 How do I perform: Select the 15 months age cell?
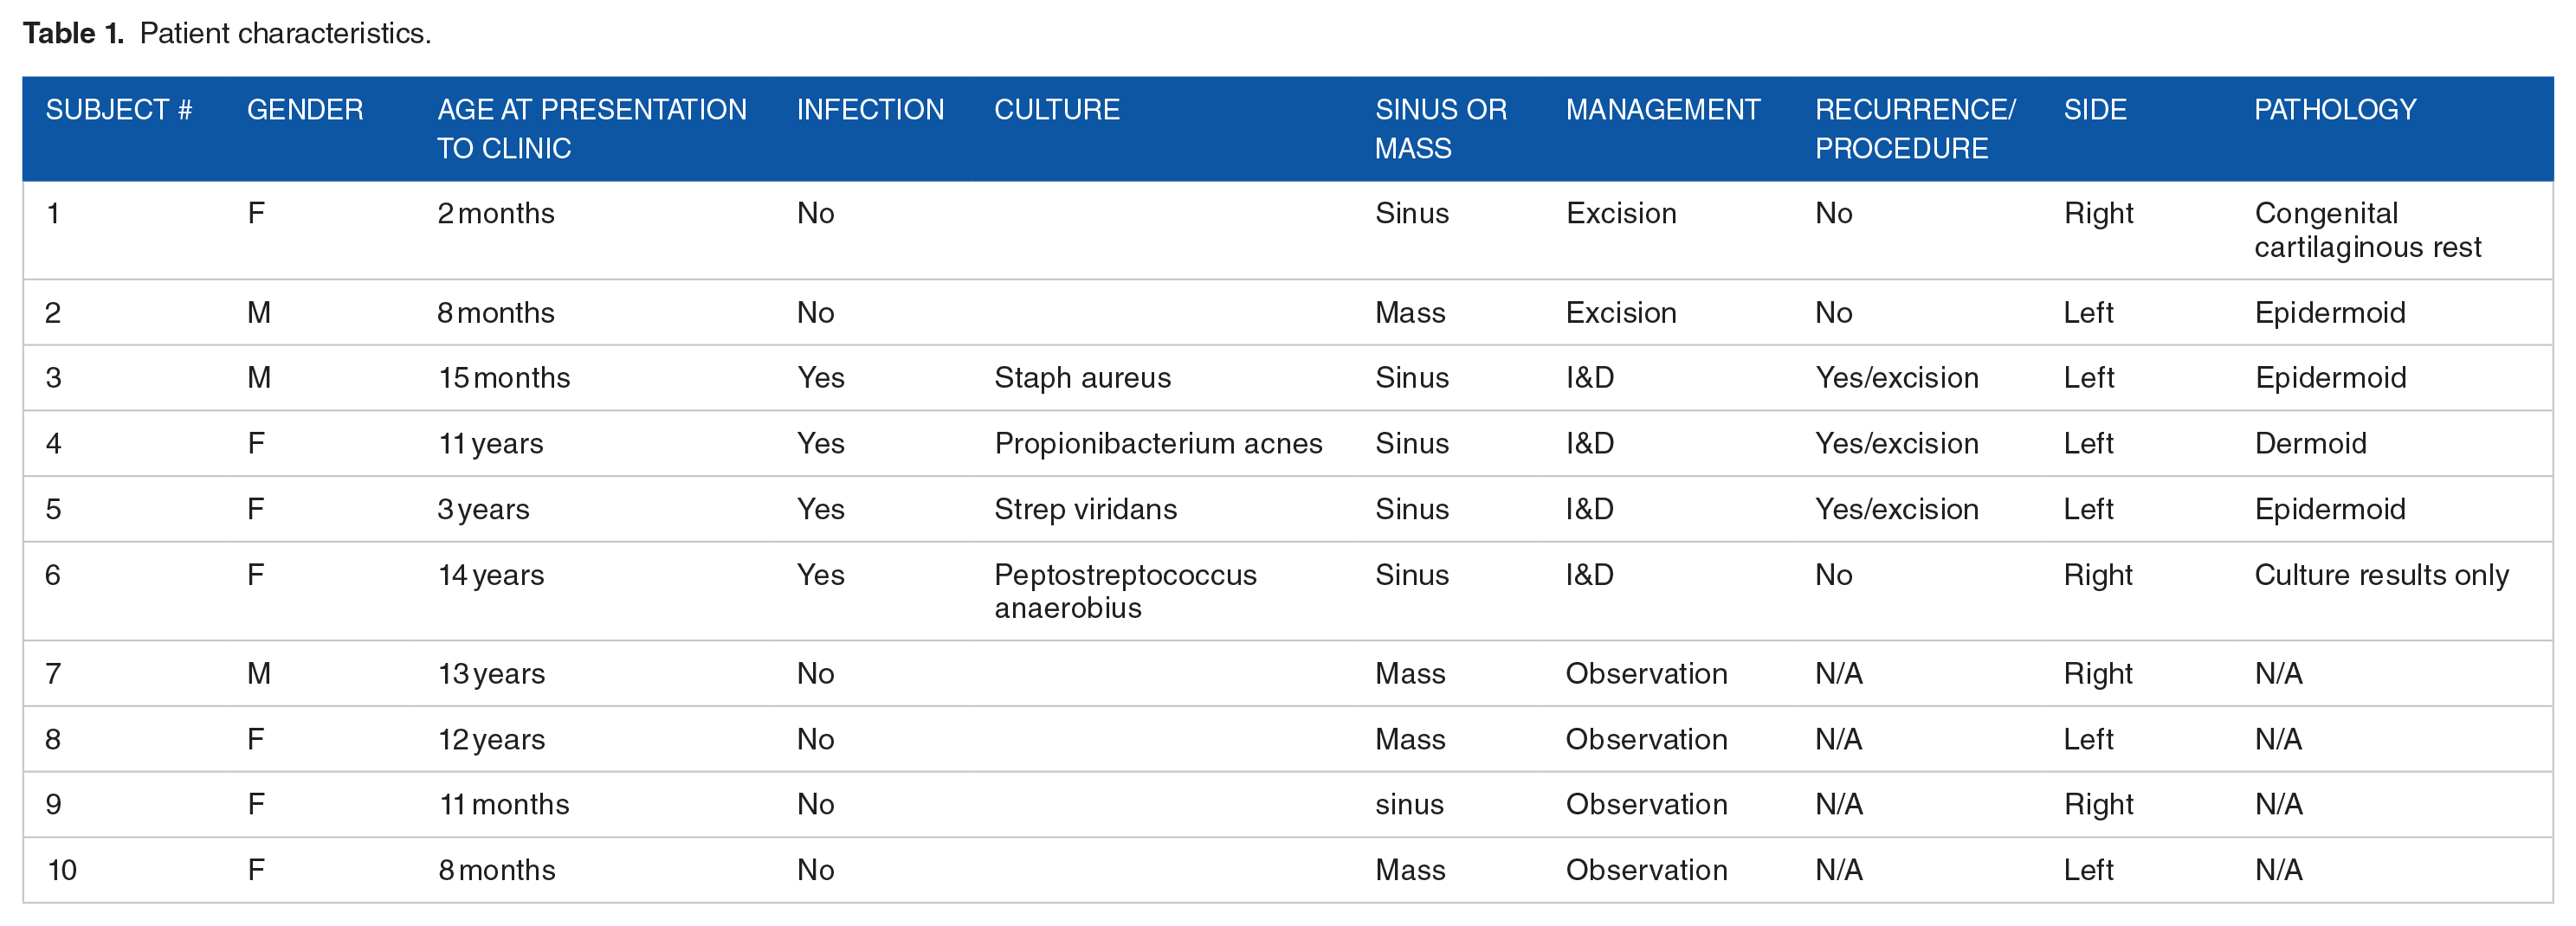click(x=504, y=377)
